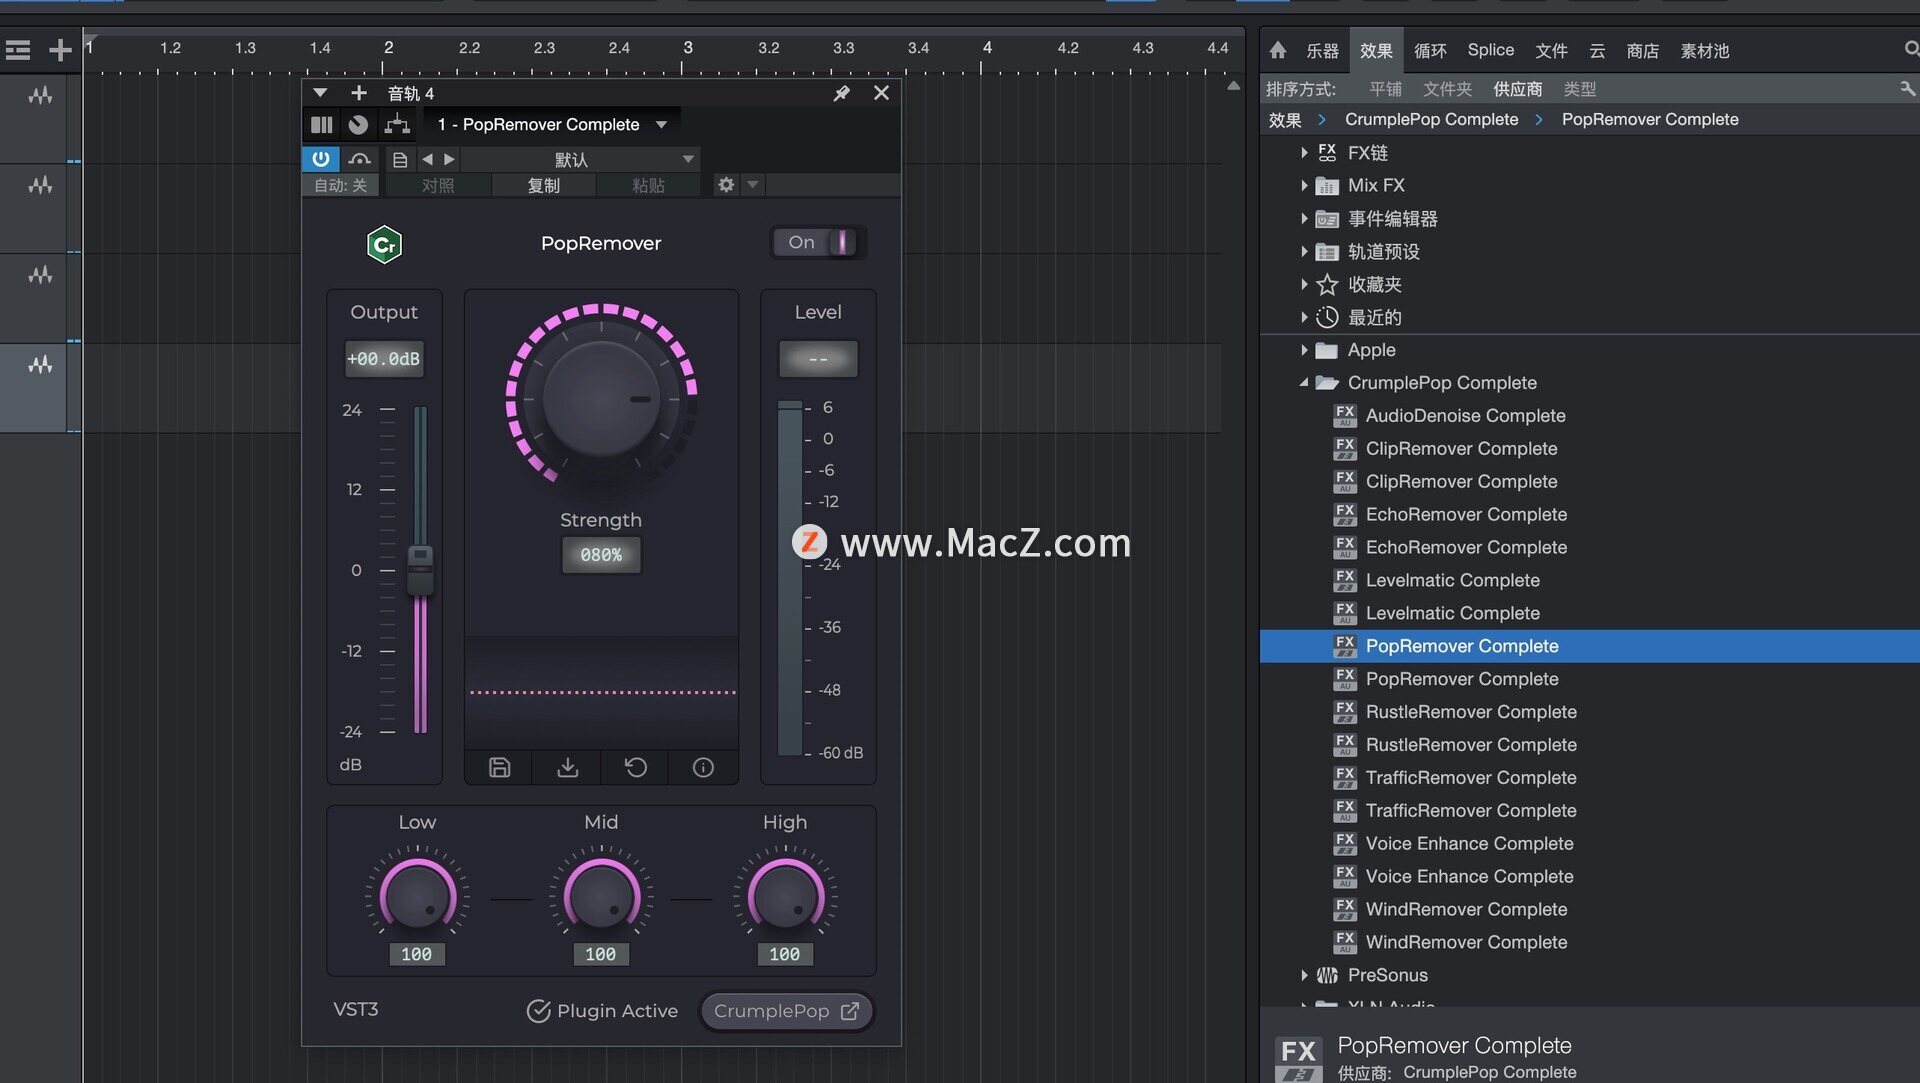1920x1083 pixels.
Task: Go to next preset arrow
Action: [449, 159]
